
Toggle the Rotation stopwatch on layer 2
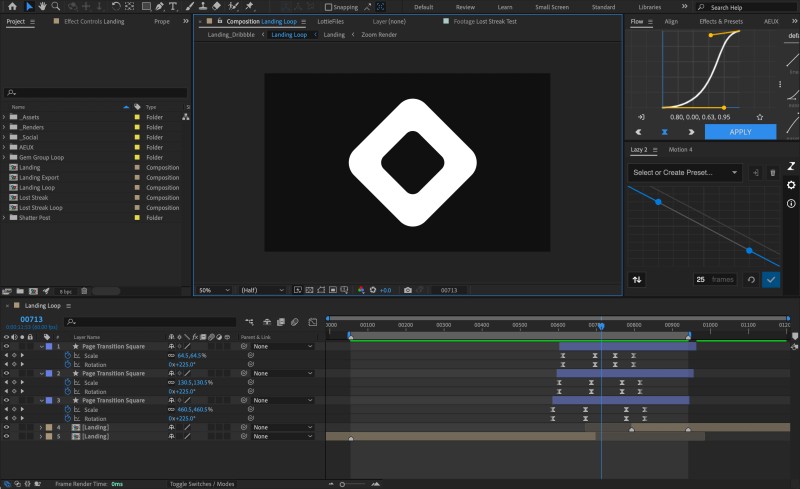pos(67,392)
